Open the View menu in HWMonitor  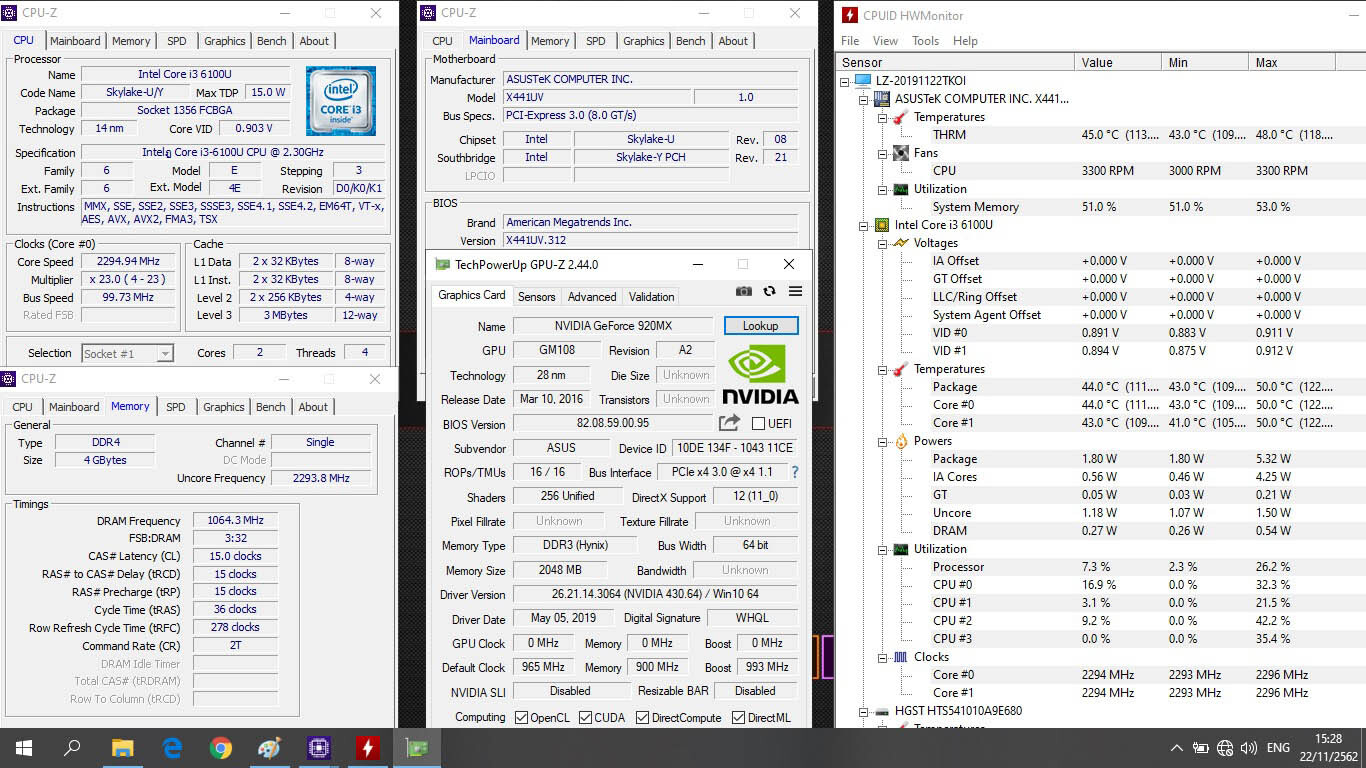click(x=885, y=41)
